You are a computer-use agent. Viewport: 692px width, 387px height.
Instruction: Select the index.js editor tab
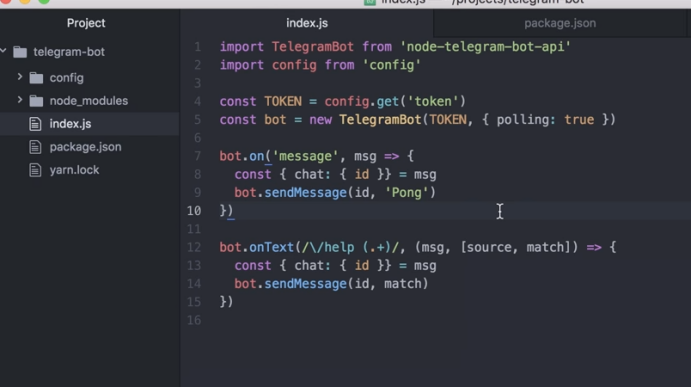pyautogui.click(x=307, y=23)
